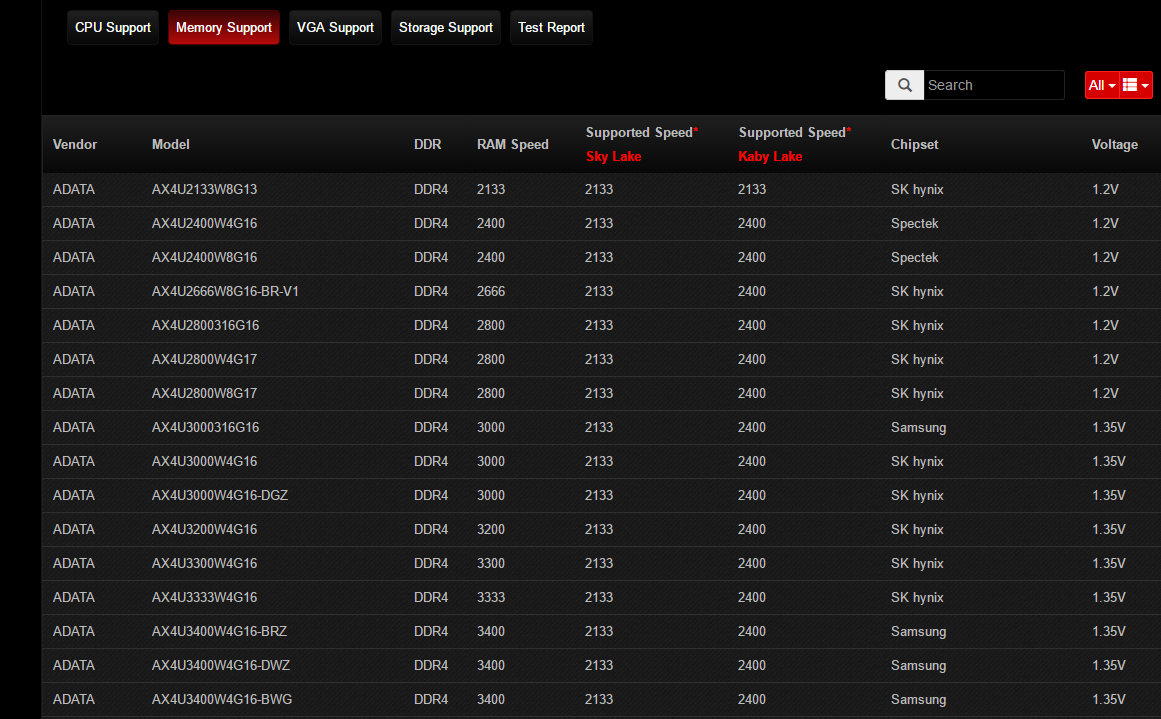Switch to CPU Support tab
Viewport: 1161px width, 719px height.
(x=113, y=27)
